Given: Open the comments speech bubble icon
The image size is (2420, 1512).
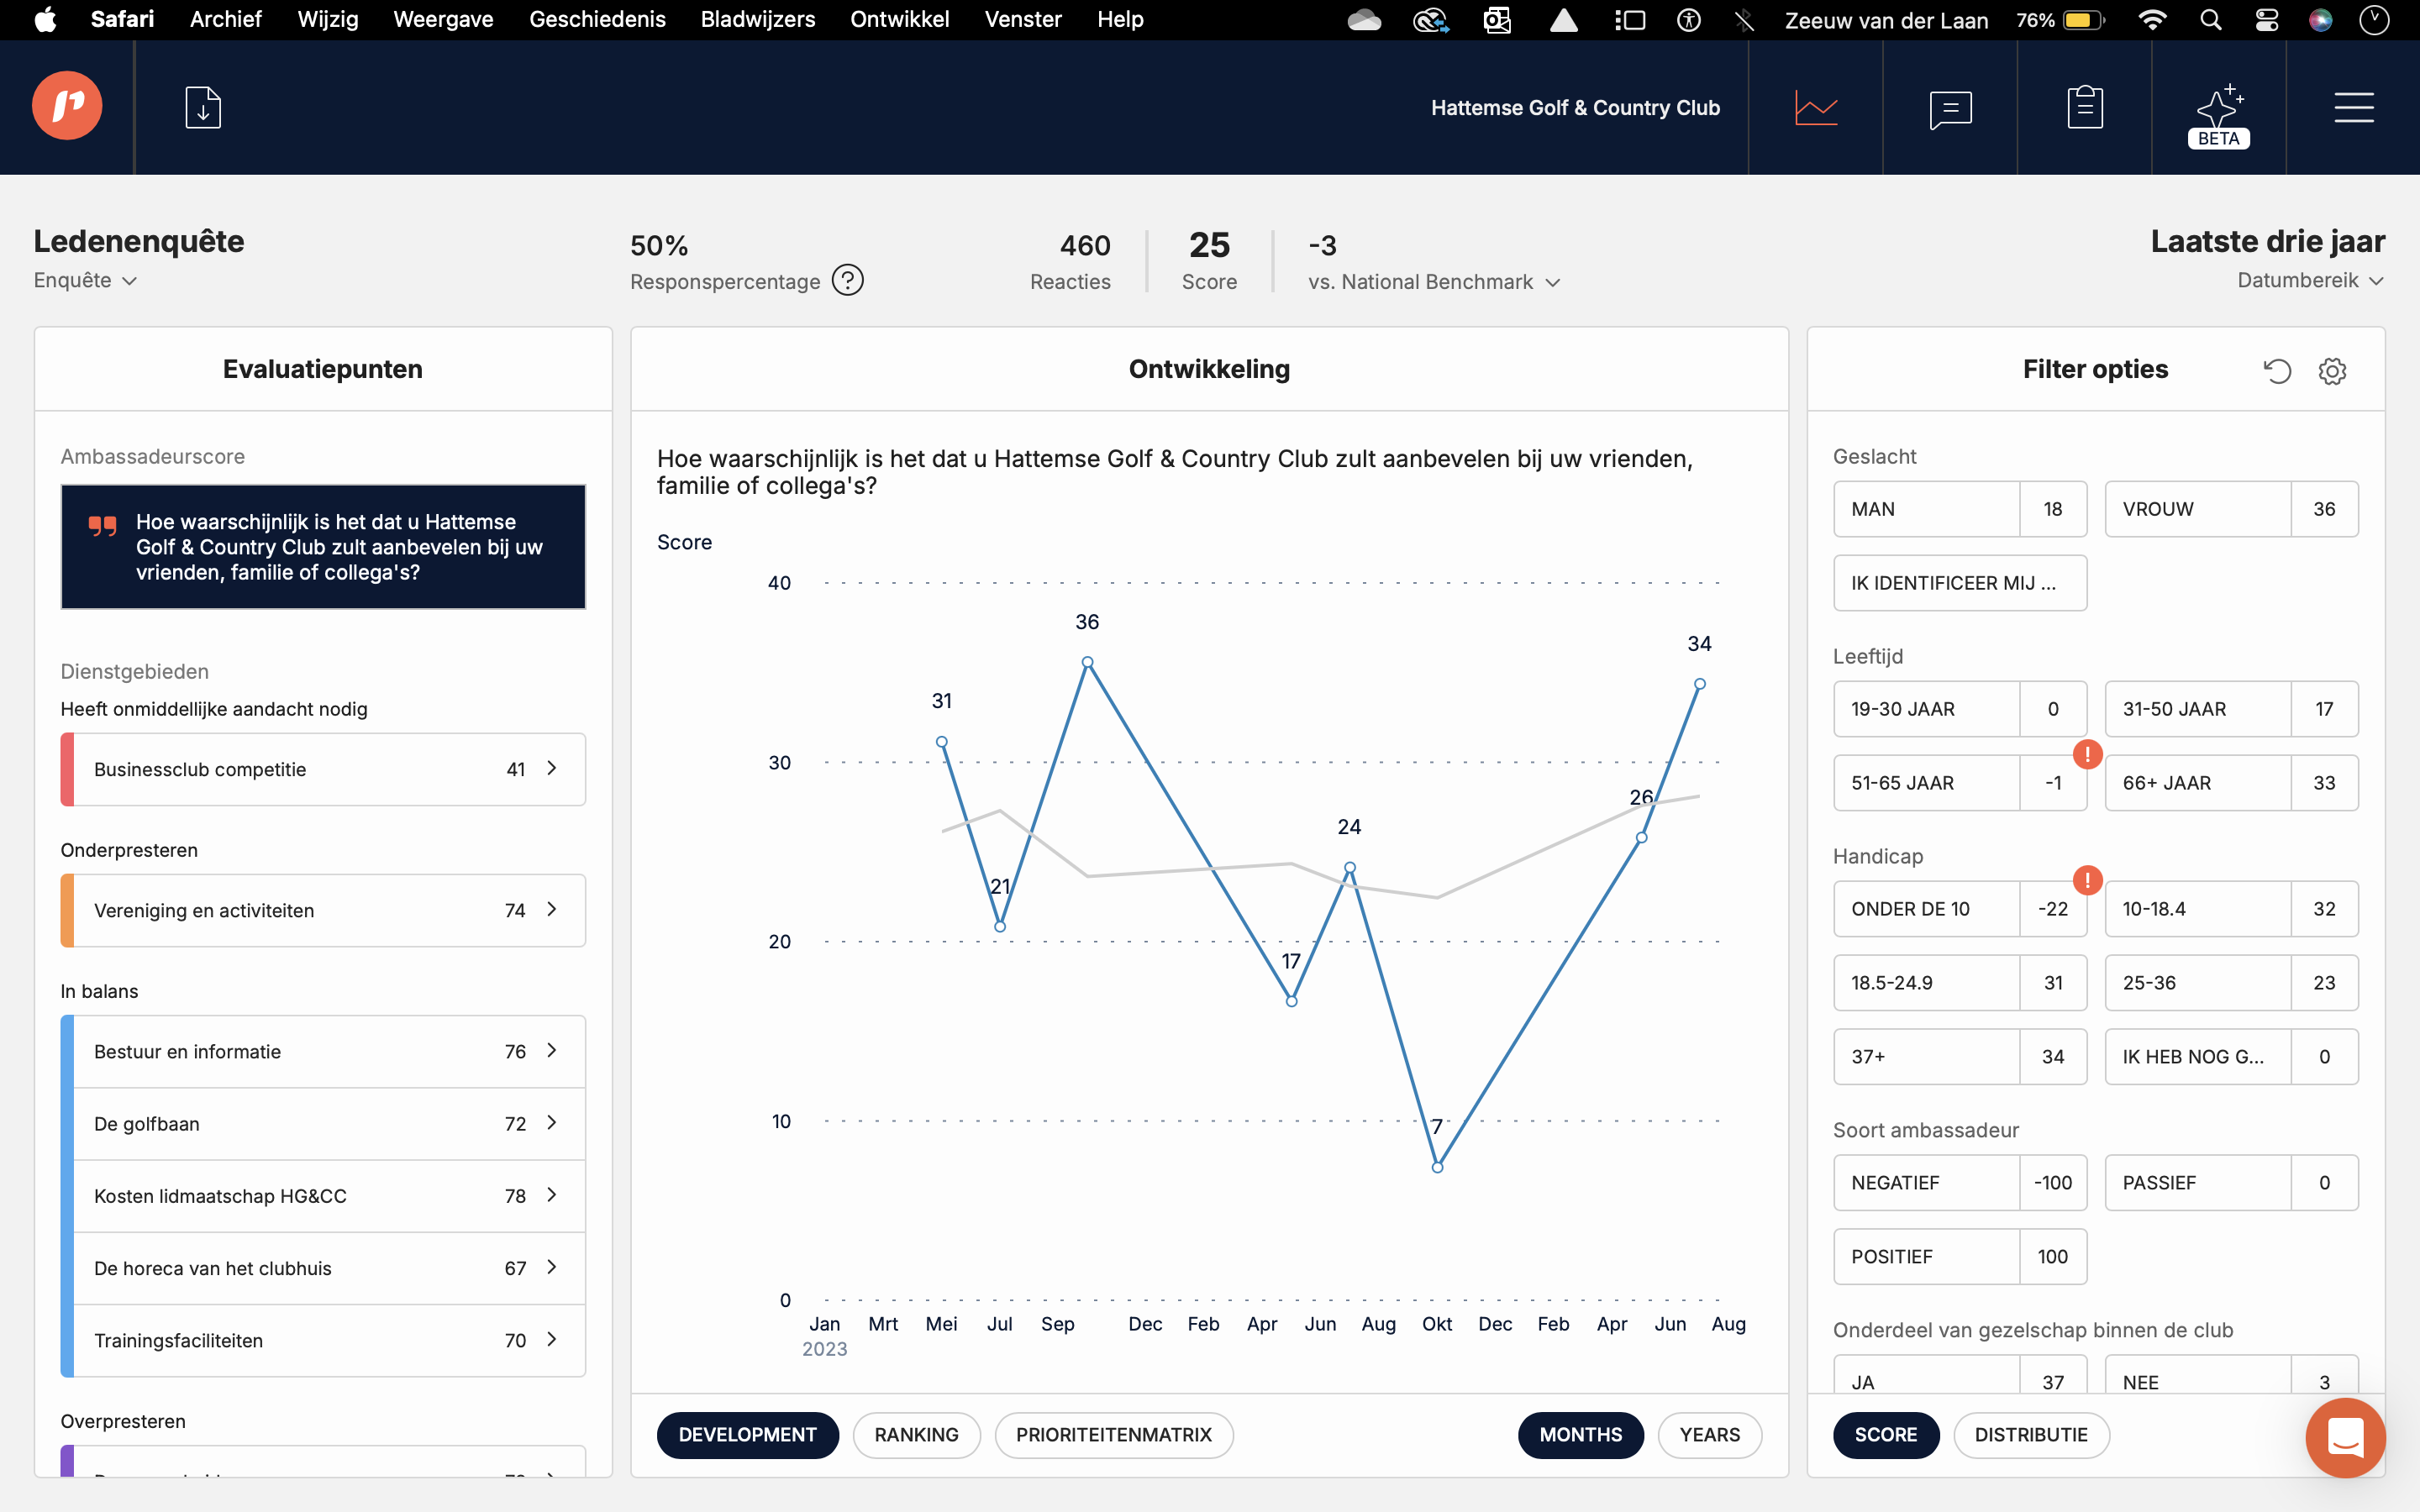Looking at the screenshot, I should click(x=1950, y=108).
